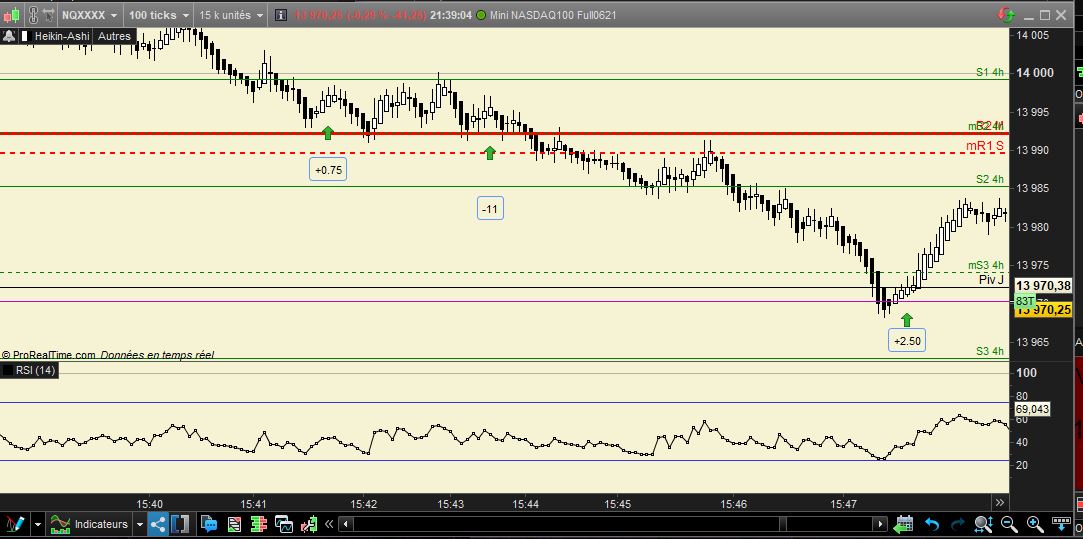Click the news list icon
Image resolution: width=1083 pixels, height=539 pixels.
pos(234,524)
